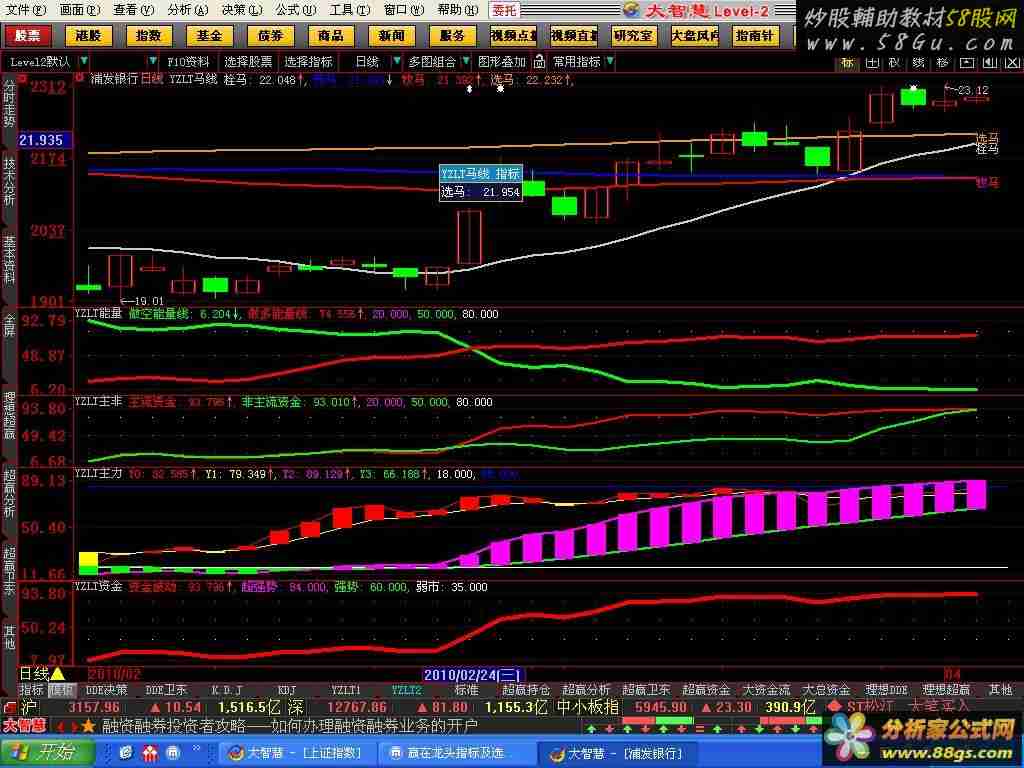Open the second dropdown arrow before F10资料
This screenshot has height=768, width=1024.
(153, 61)
